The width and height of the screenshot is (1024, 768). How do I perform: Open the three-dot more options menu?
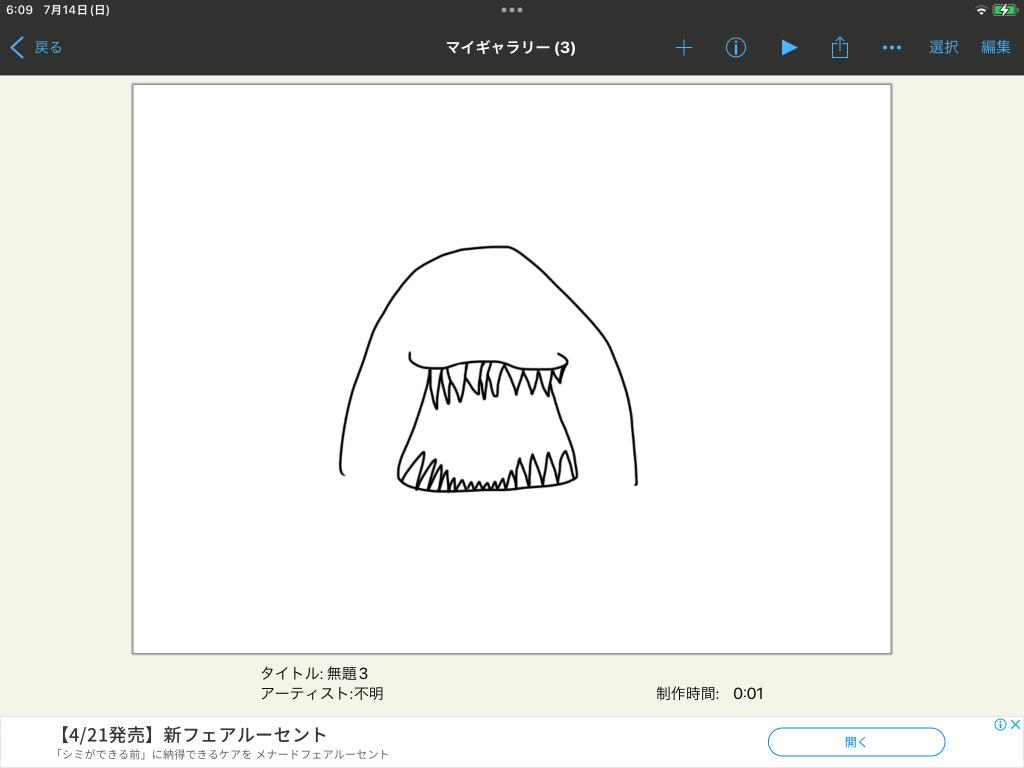coord(892,47)
